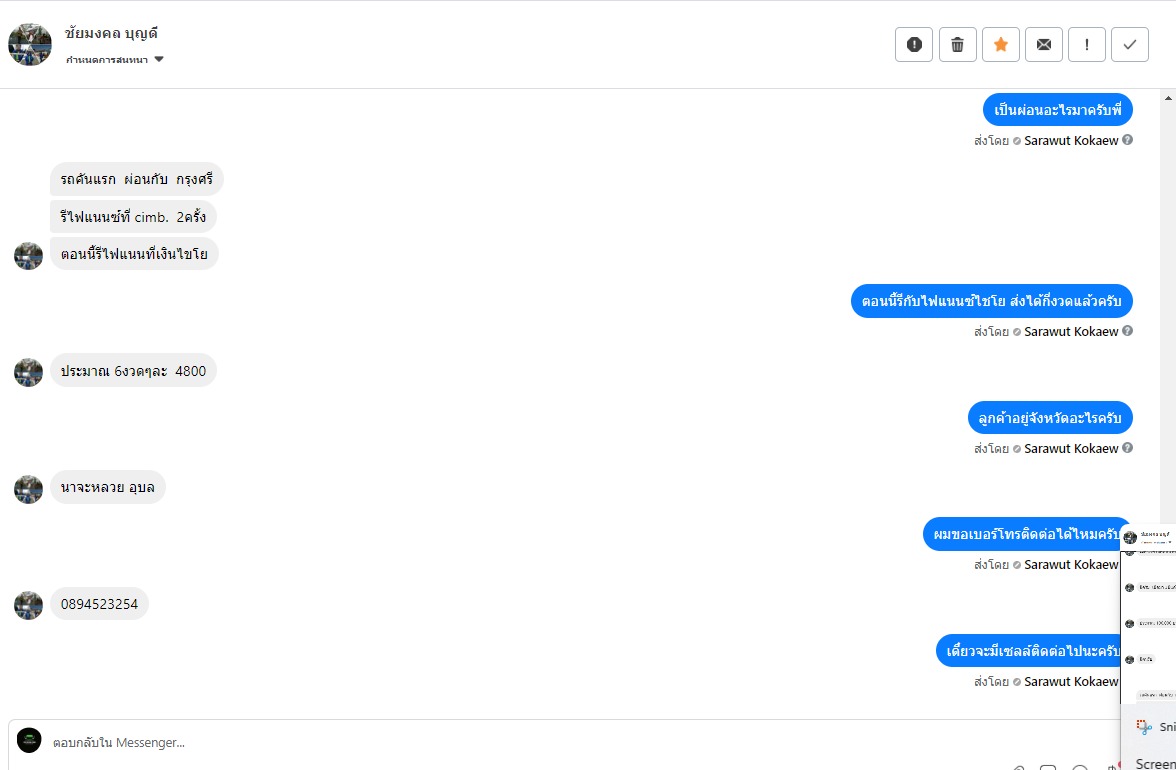This screenshot has height=770, width=1176.
Task: Click avatar beside ตอนนี้รีไฟแนนที่เงินไชโย message
Action: (29, 256)
